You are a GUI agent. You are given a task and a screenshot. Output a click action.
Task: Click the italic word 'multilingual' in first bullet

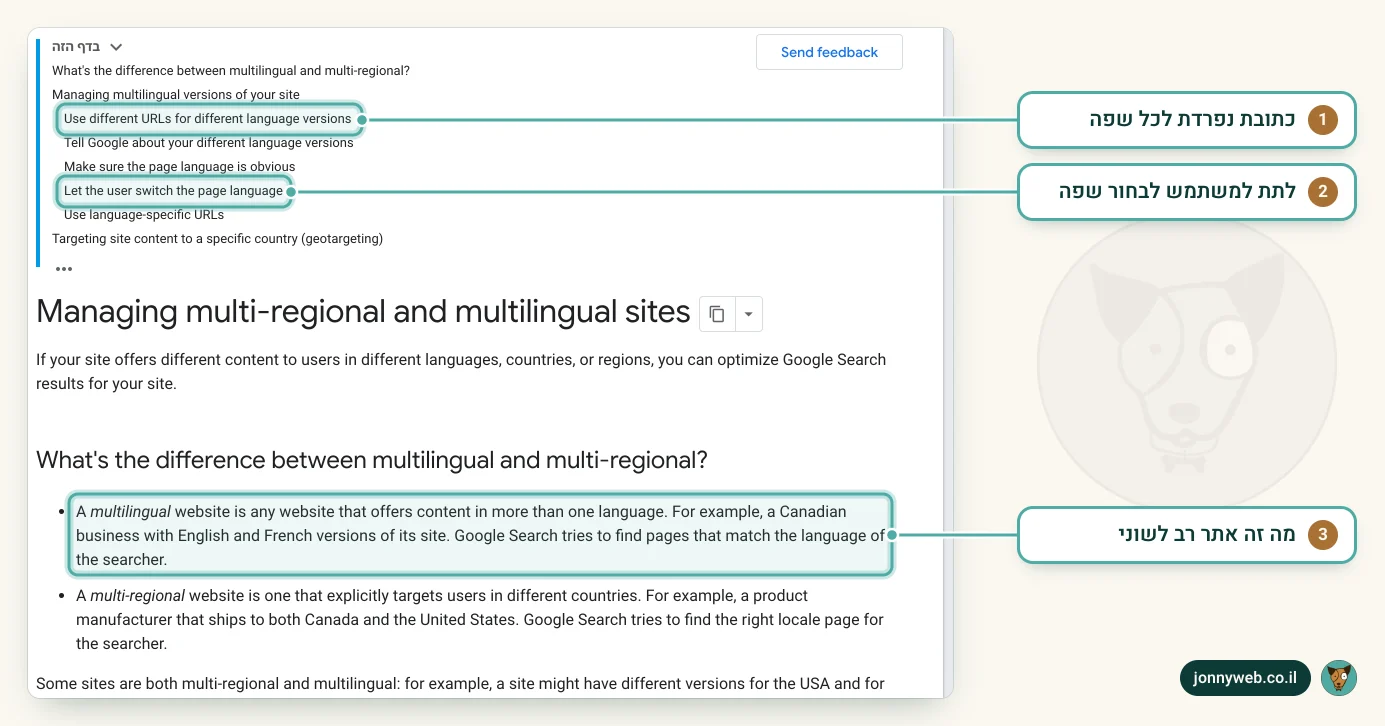[130, 512]
